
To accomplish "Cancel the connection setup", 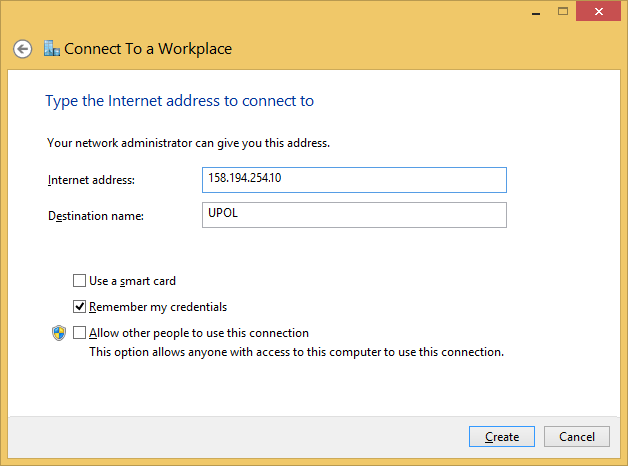I will 577,437.
